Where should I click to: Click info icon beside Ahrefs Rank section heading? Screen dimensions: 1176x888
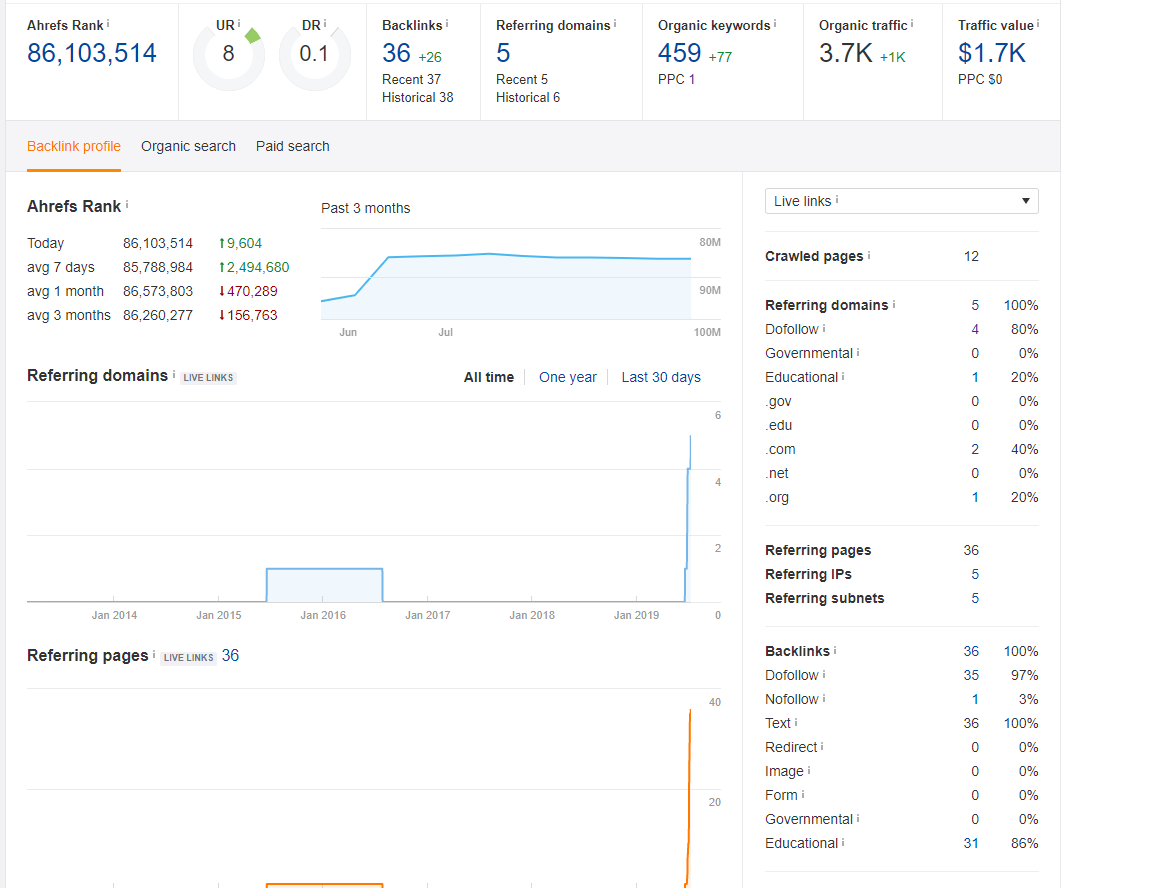pos(127,204)
